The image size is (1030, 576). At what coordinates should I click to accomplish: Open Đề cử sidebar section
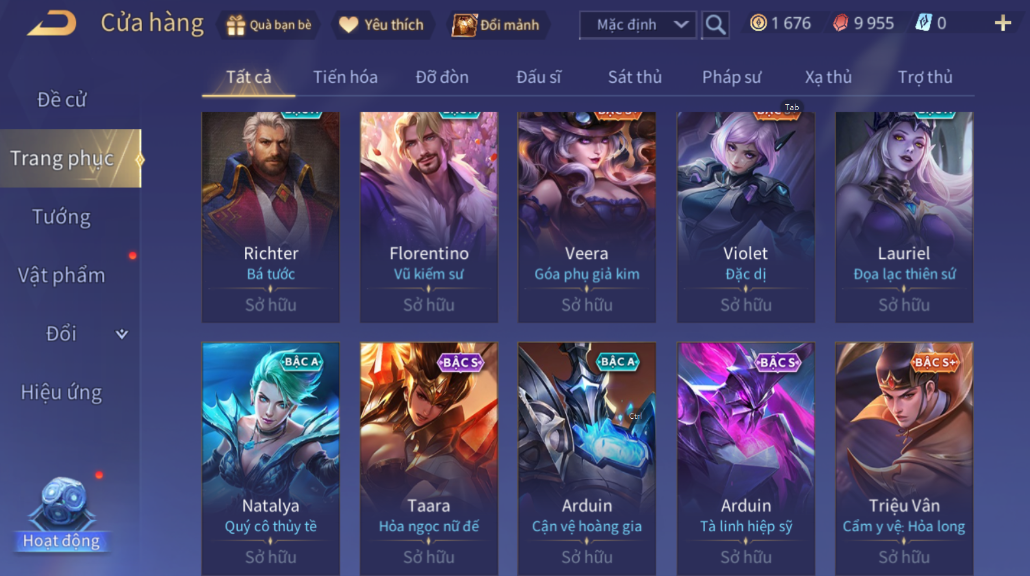click(x=61, y=100)
